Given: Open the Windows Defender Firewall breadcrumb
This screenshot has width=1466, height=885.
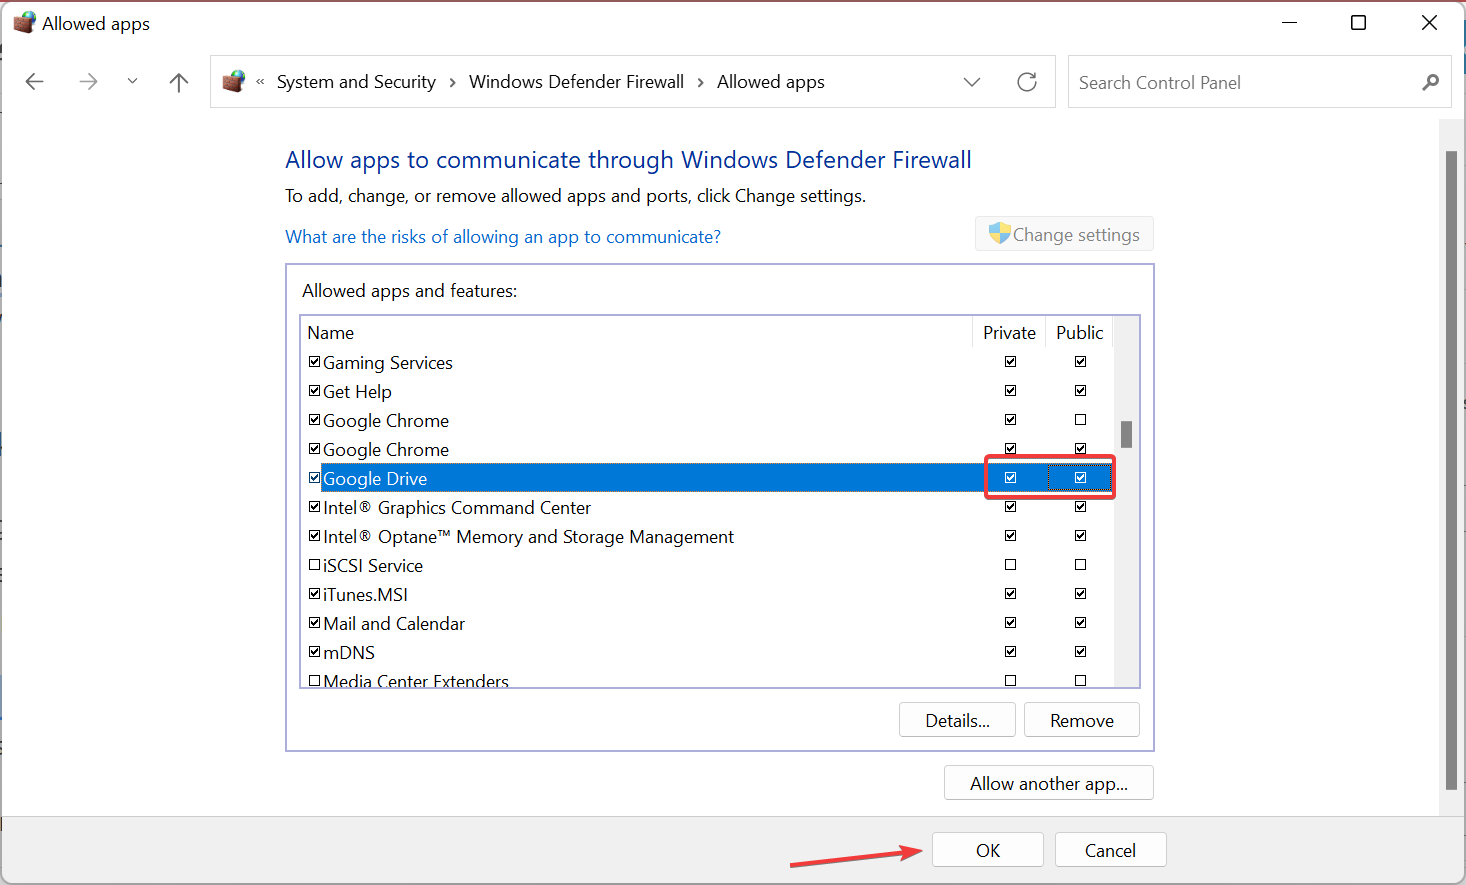Looking at the screenshot, I should point(576,82).
